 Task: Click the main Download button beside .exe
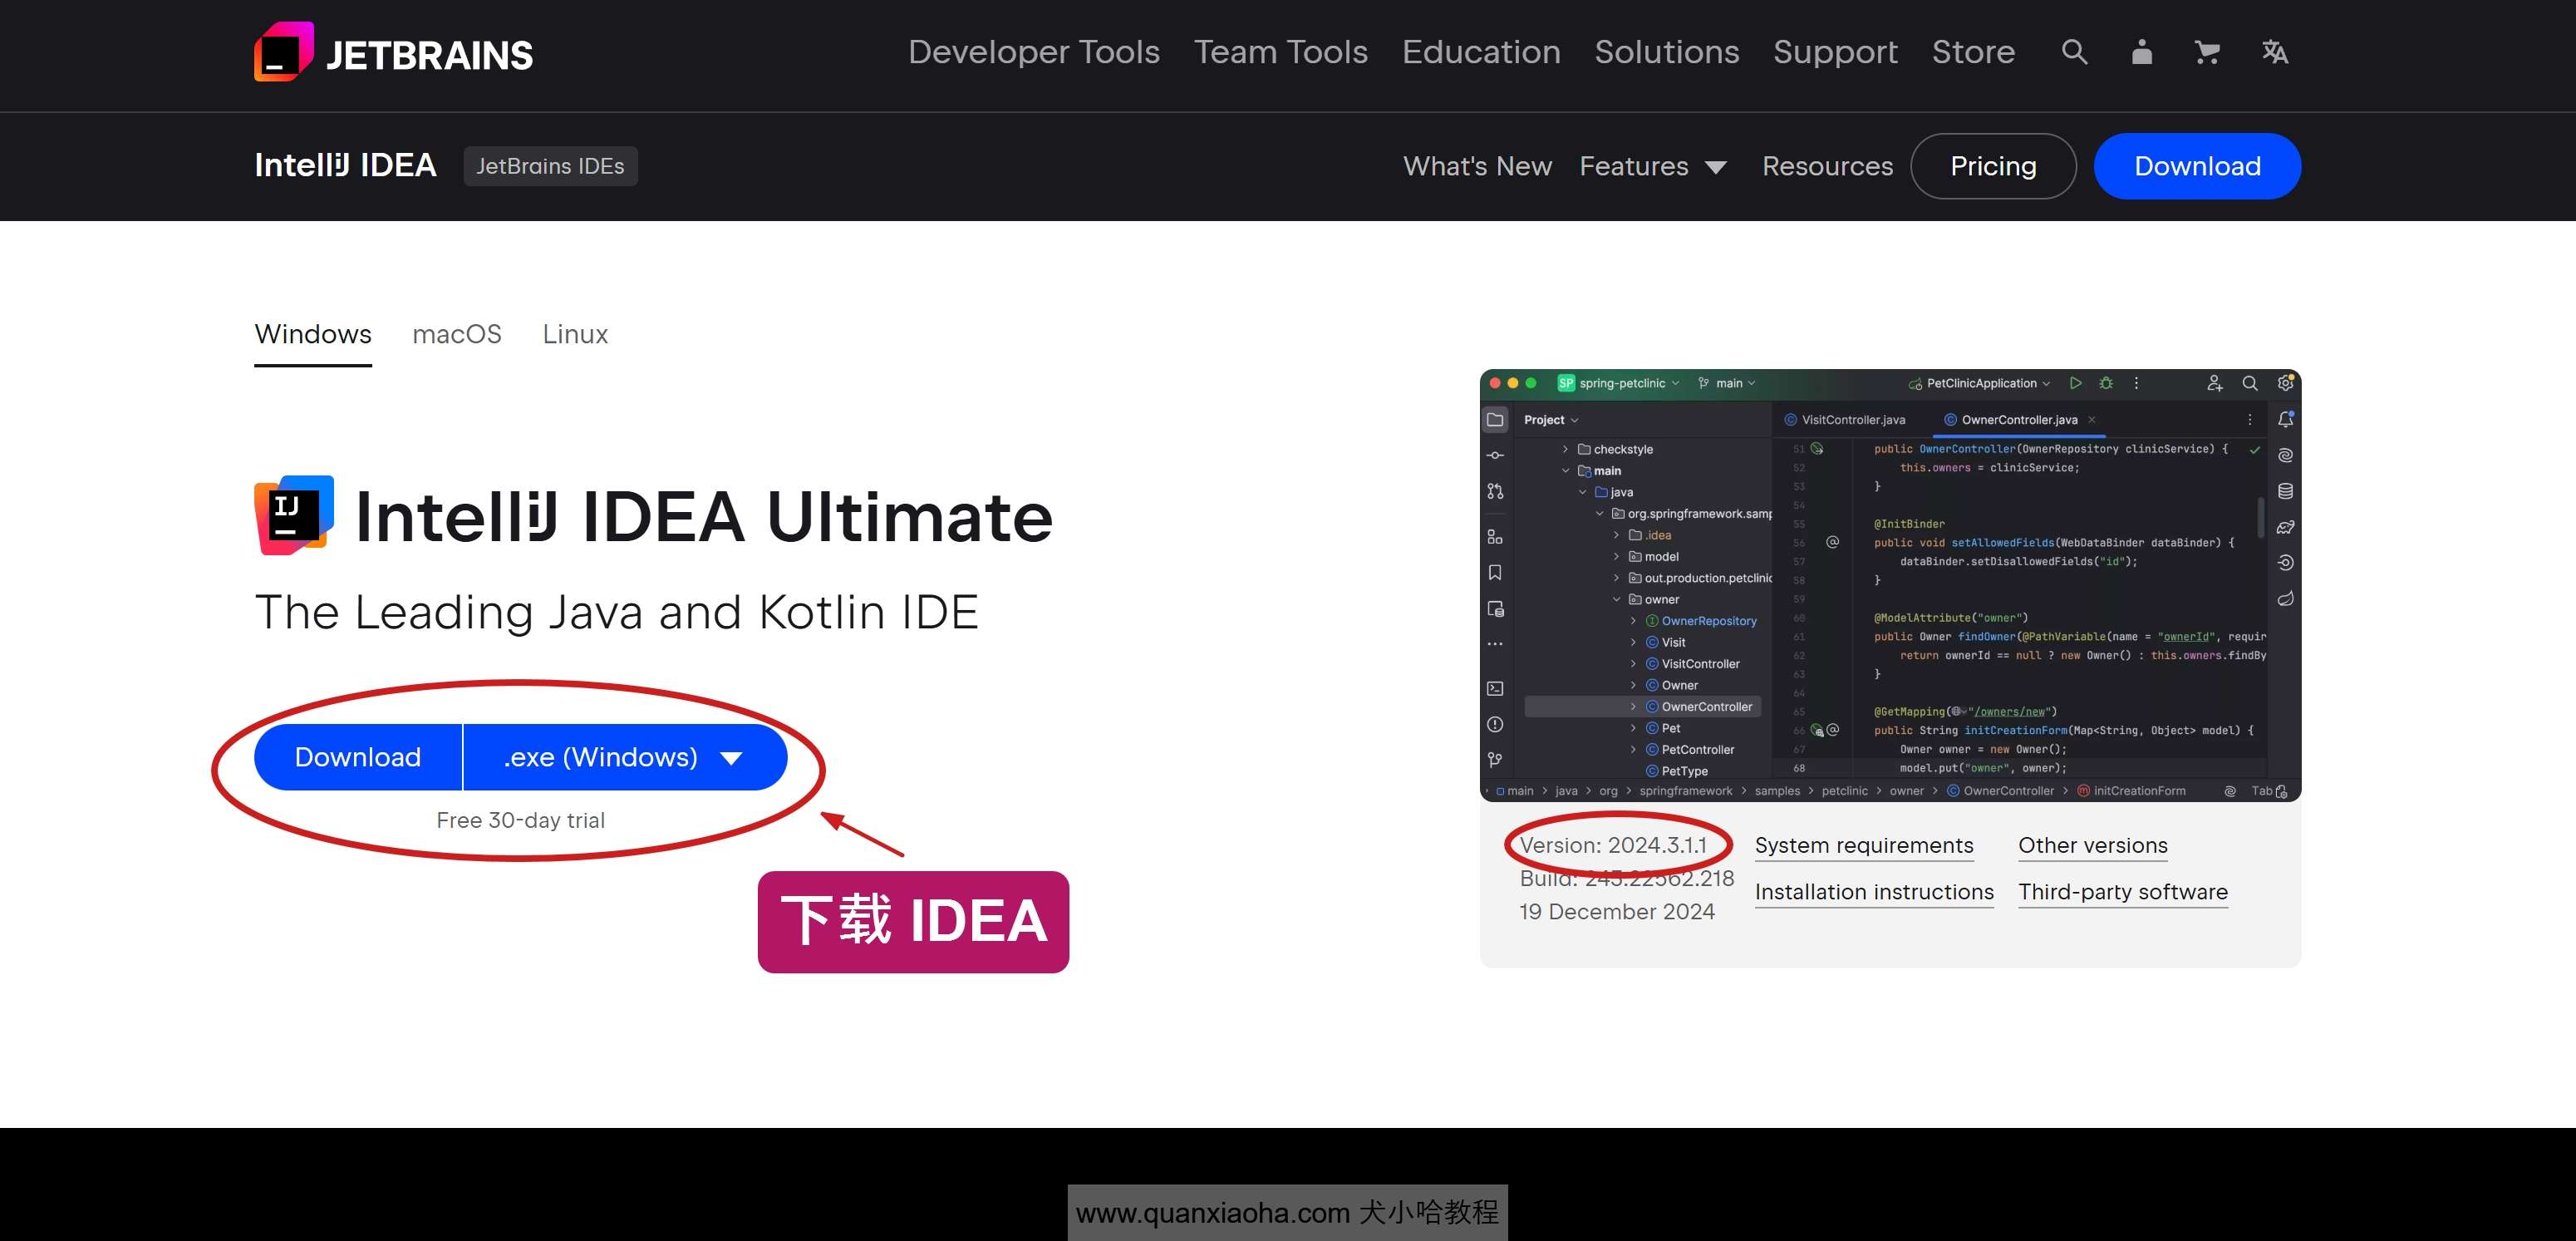pos(358,757)
